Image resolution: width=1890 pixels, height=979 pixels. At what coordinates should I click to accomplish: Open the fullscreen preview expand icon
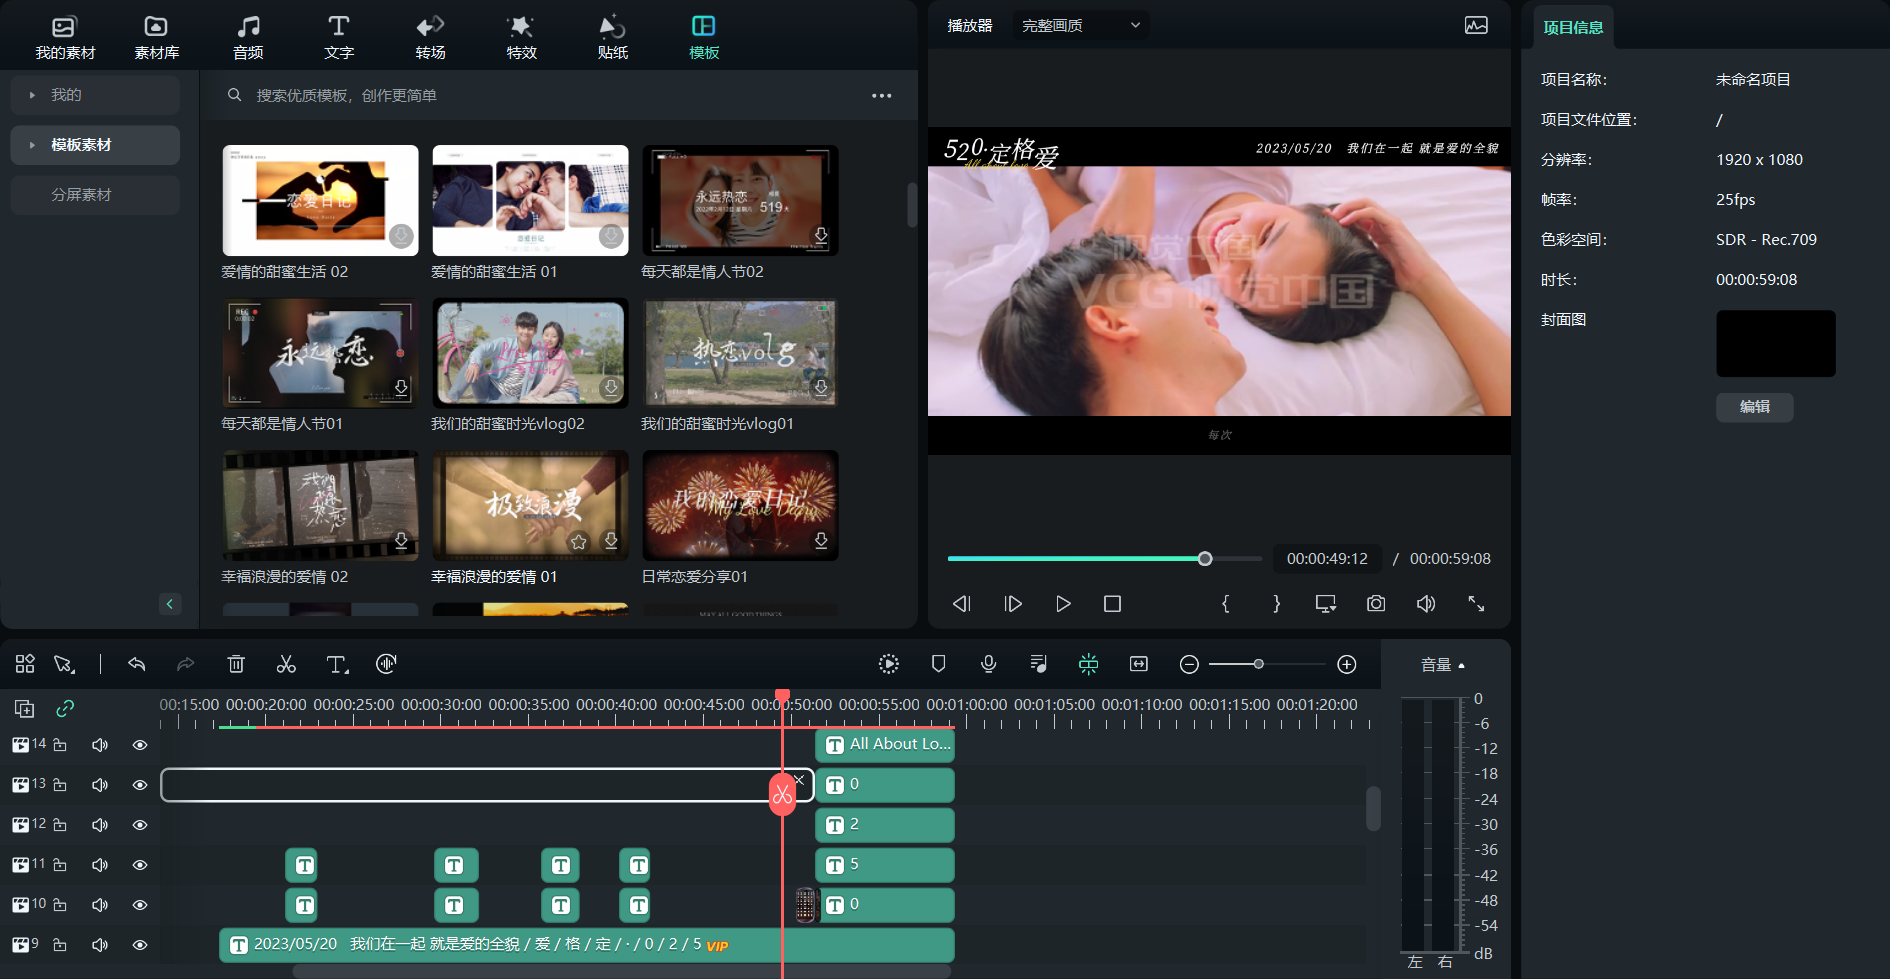point(1476,604)
